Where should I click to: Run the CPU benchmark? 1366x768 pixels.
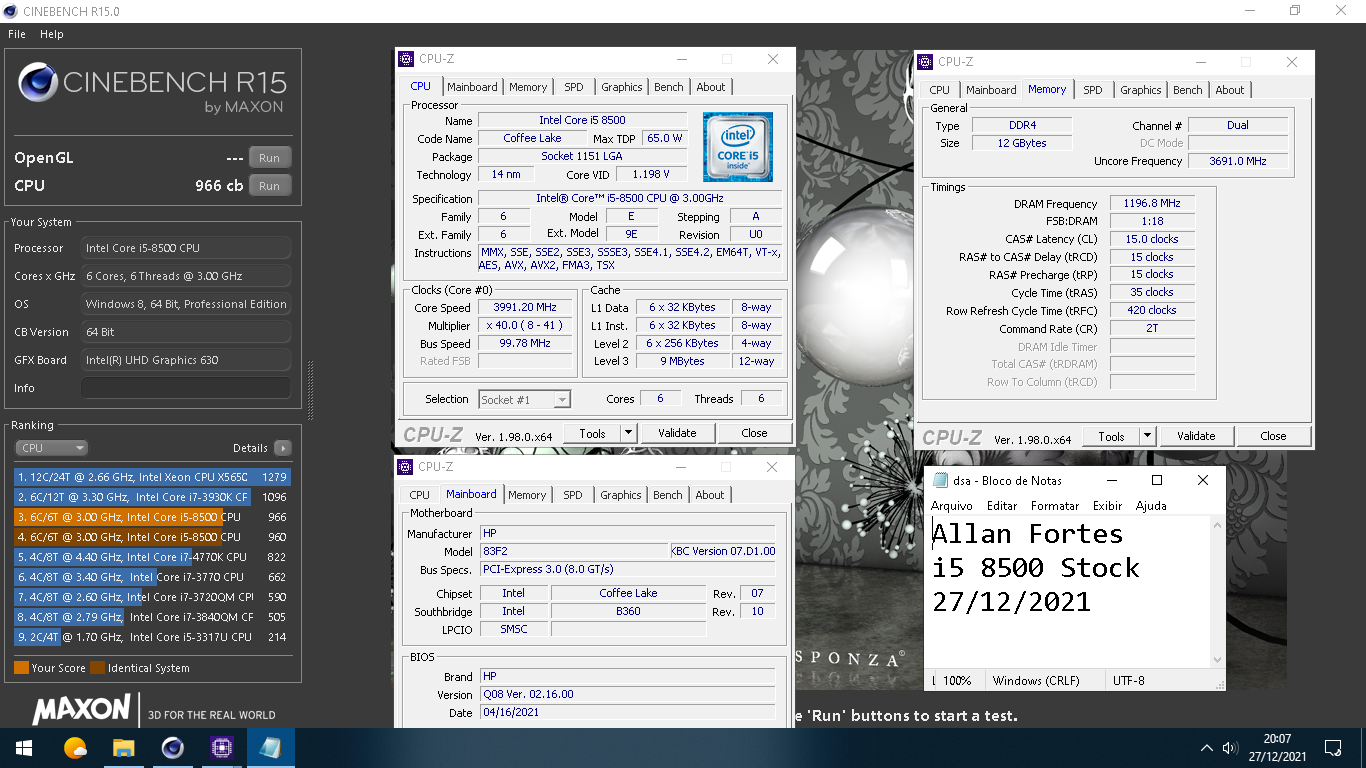click(270, 186)
